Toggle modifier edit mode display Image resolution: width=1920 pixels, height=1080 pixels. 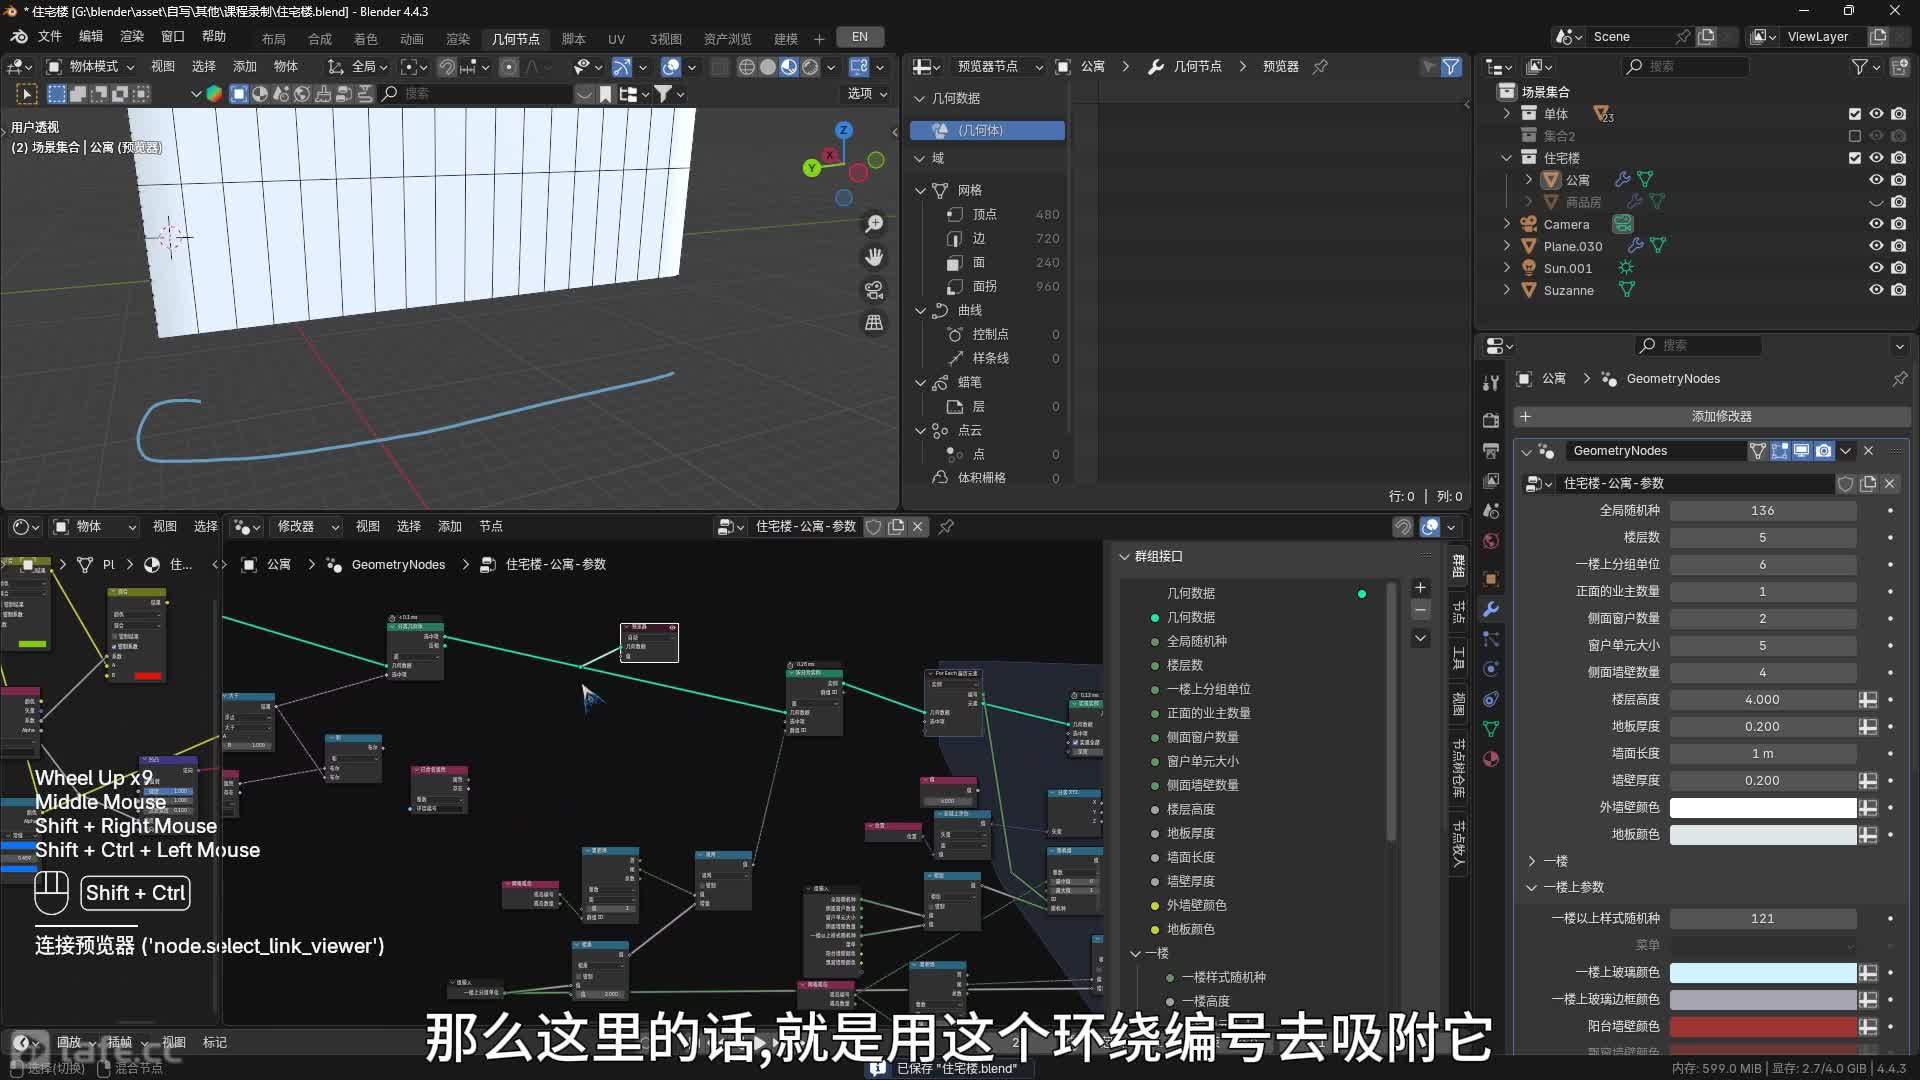point(1780,451)
